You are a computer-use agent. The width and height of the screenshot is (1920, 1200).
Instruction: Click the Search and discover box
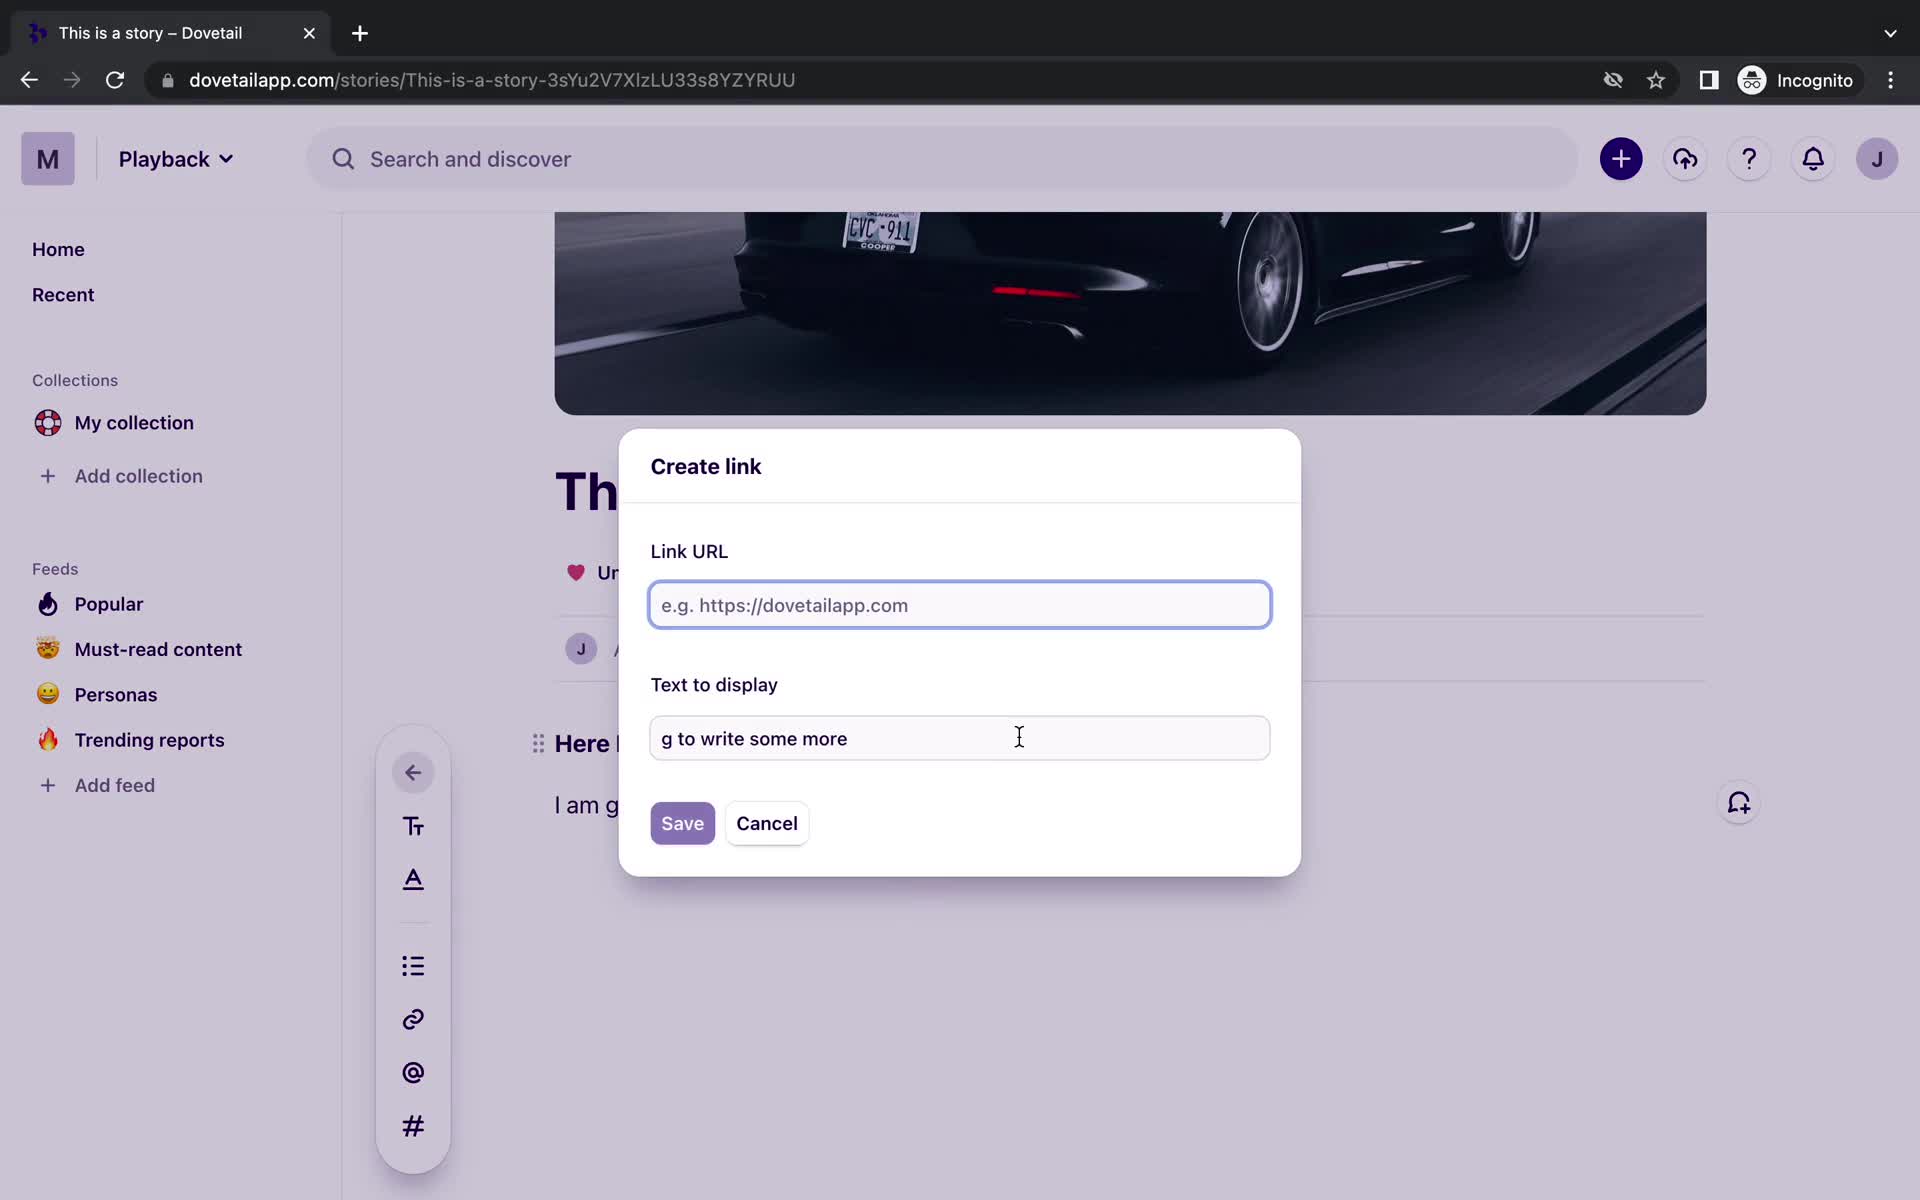coord(942,159)
